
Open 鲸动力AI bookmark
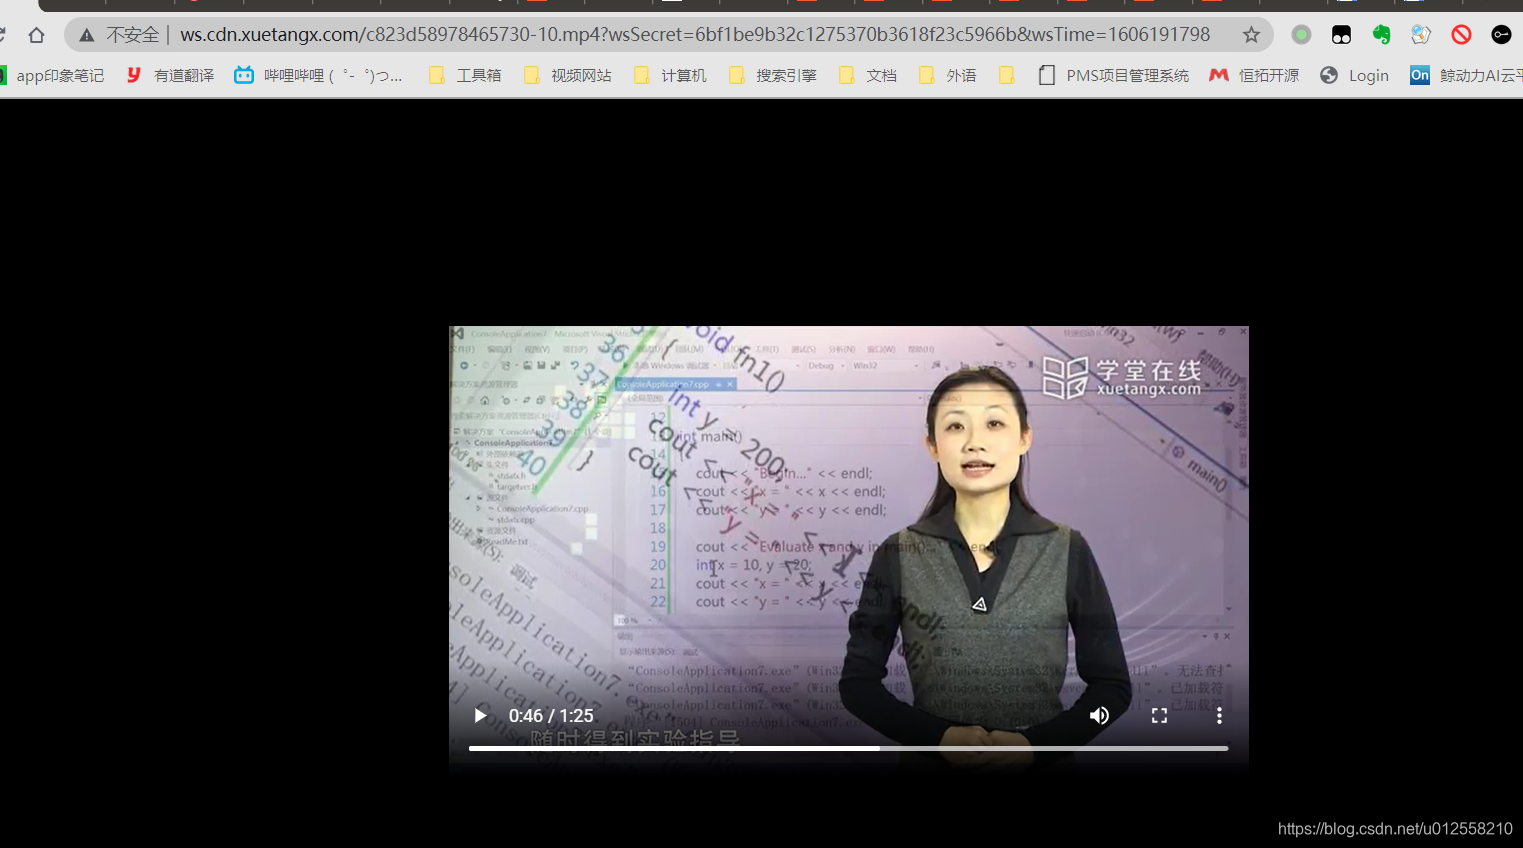click(1465, 75)
